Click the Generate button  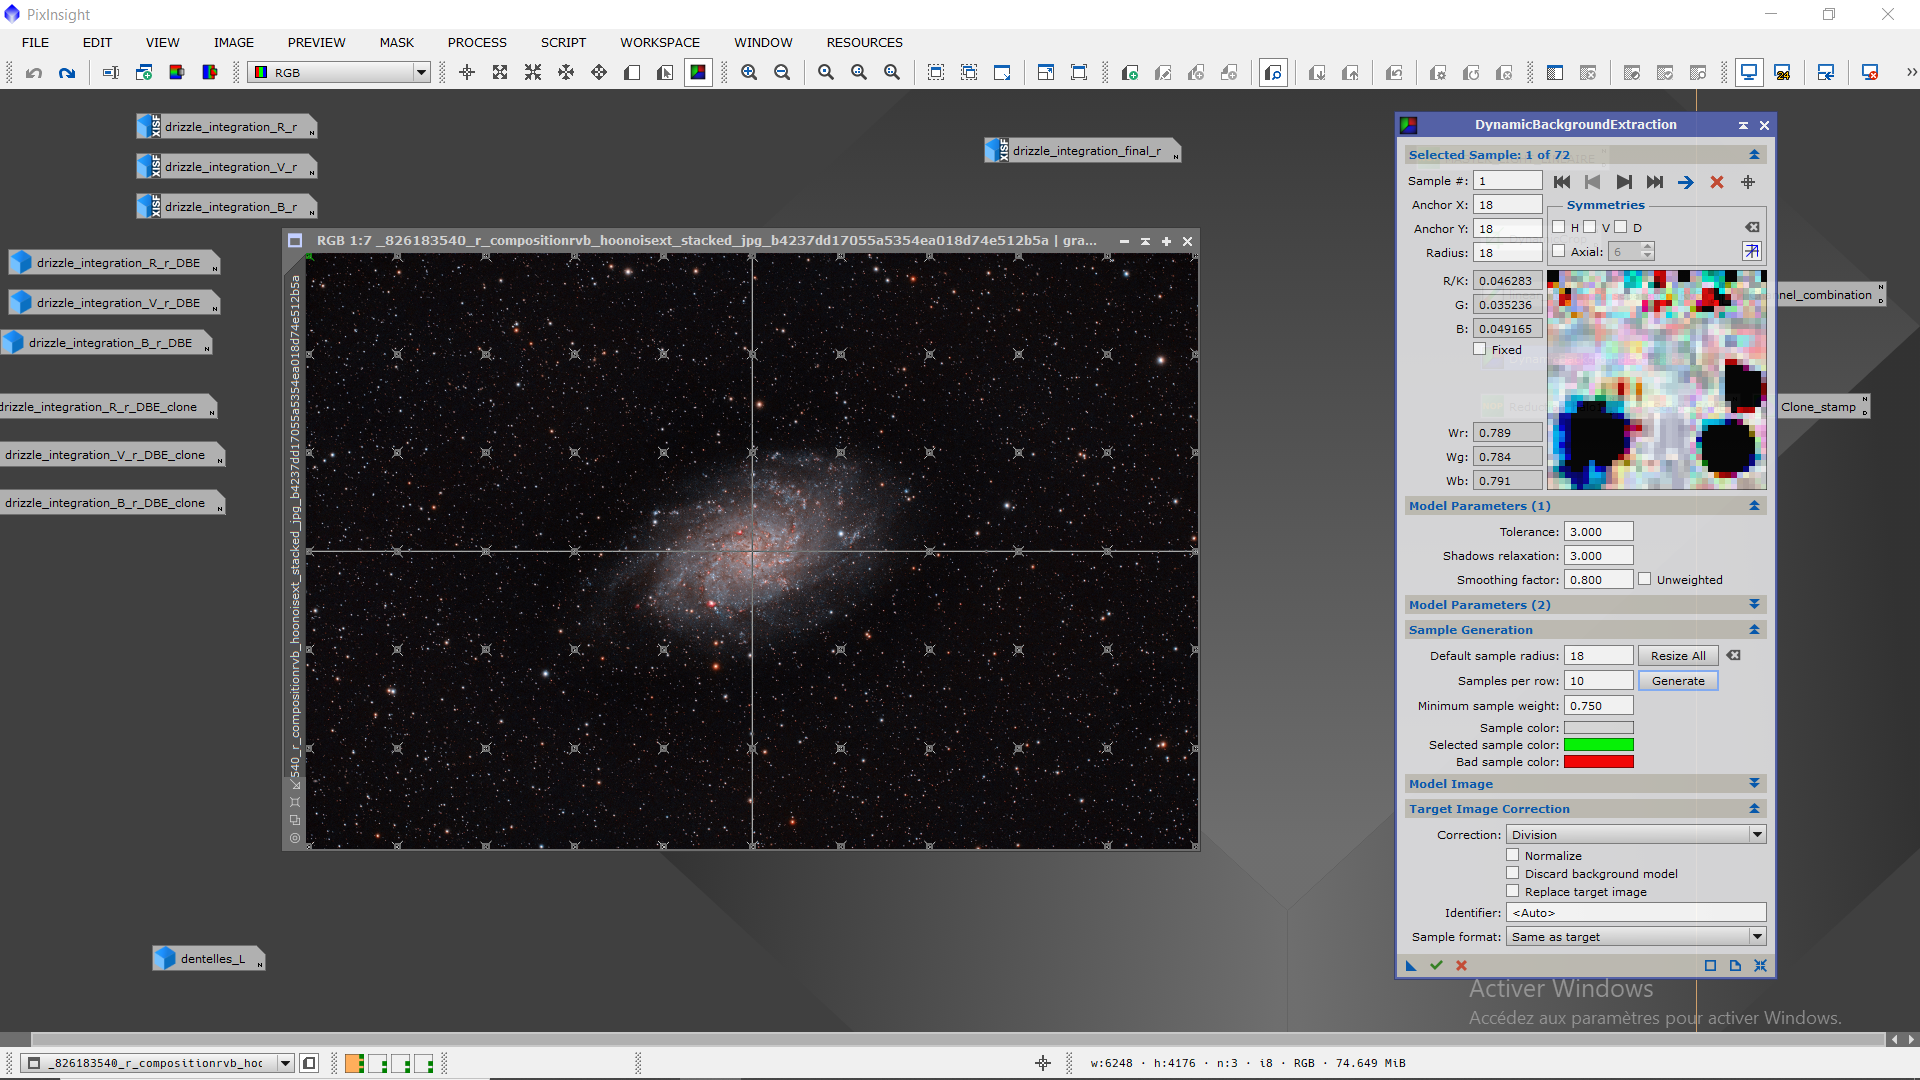[1677, 681]
